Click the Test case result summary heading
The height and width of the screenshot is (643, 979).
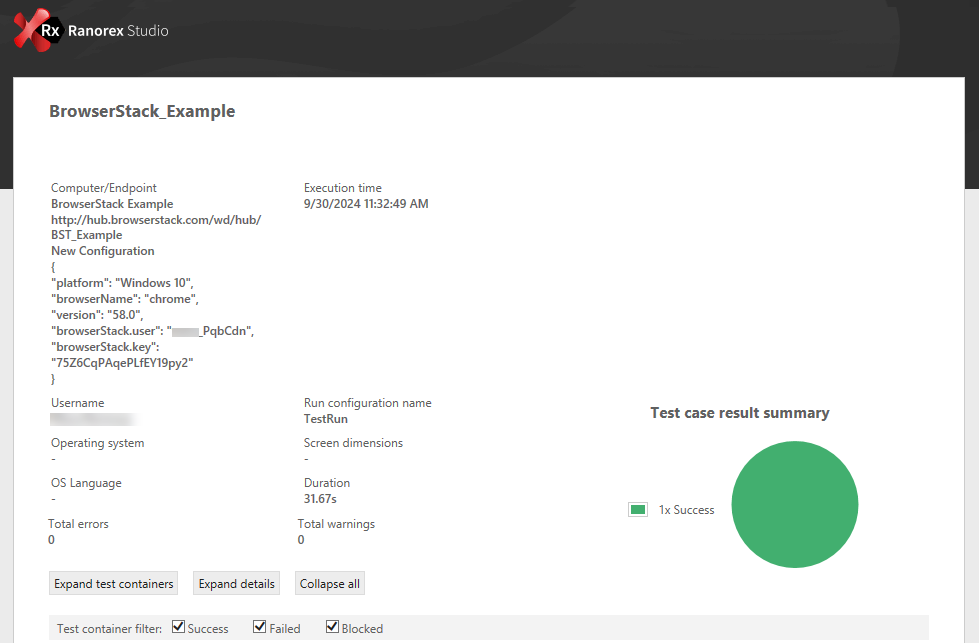click(x=740, y=413)
